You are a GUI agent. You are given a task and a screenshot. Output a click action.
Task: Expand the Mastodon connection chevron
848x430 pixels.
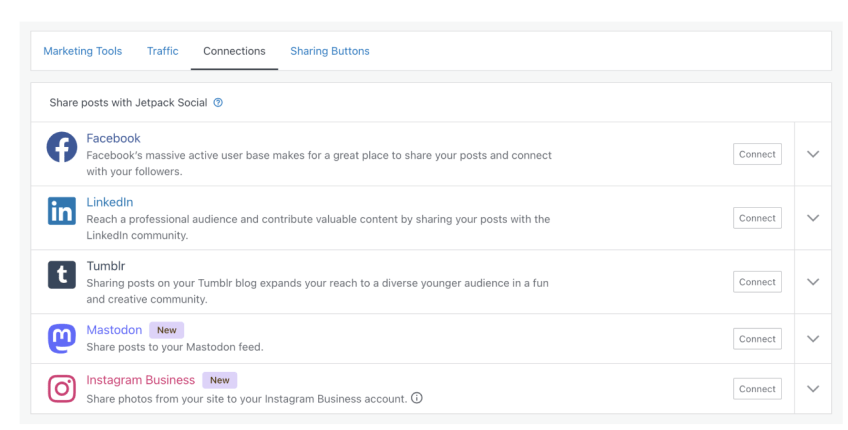point(812,339)
